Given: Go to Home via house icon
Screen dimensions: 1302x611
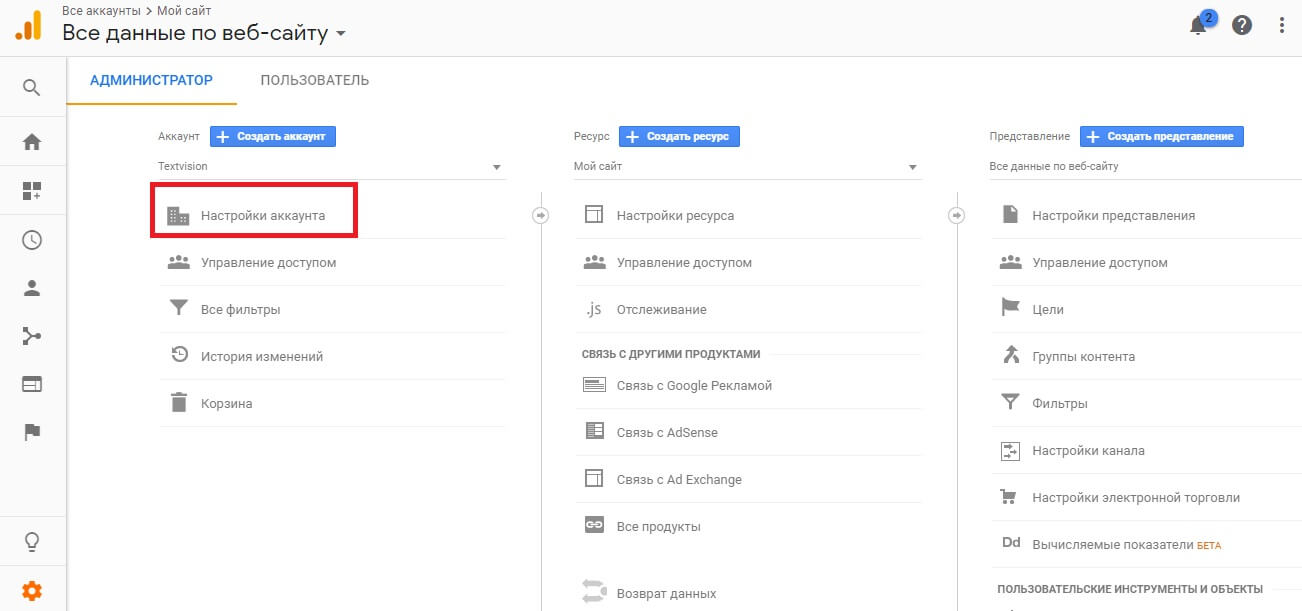Looking at the screenshot, I should pos(32,142).
